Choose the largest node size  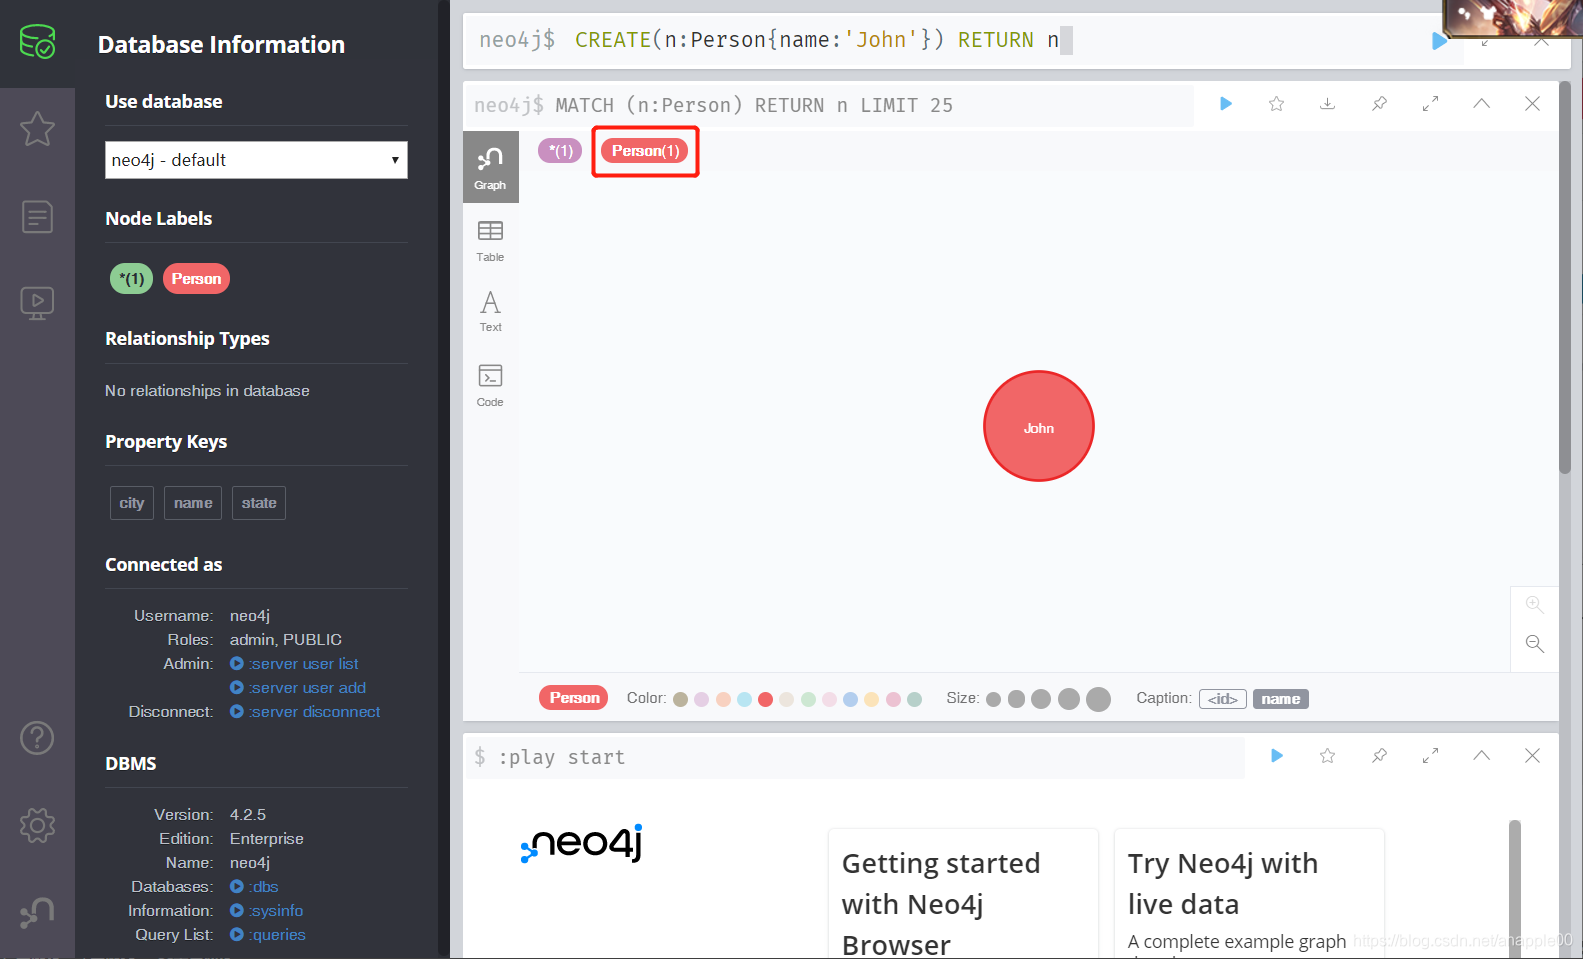1098,699
